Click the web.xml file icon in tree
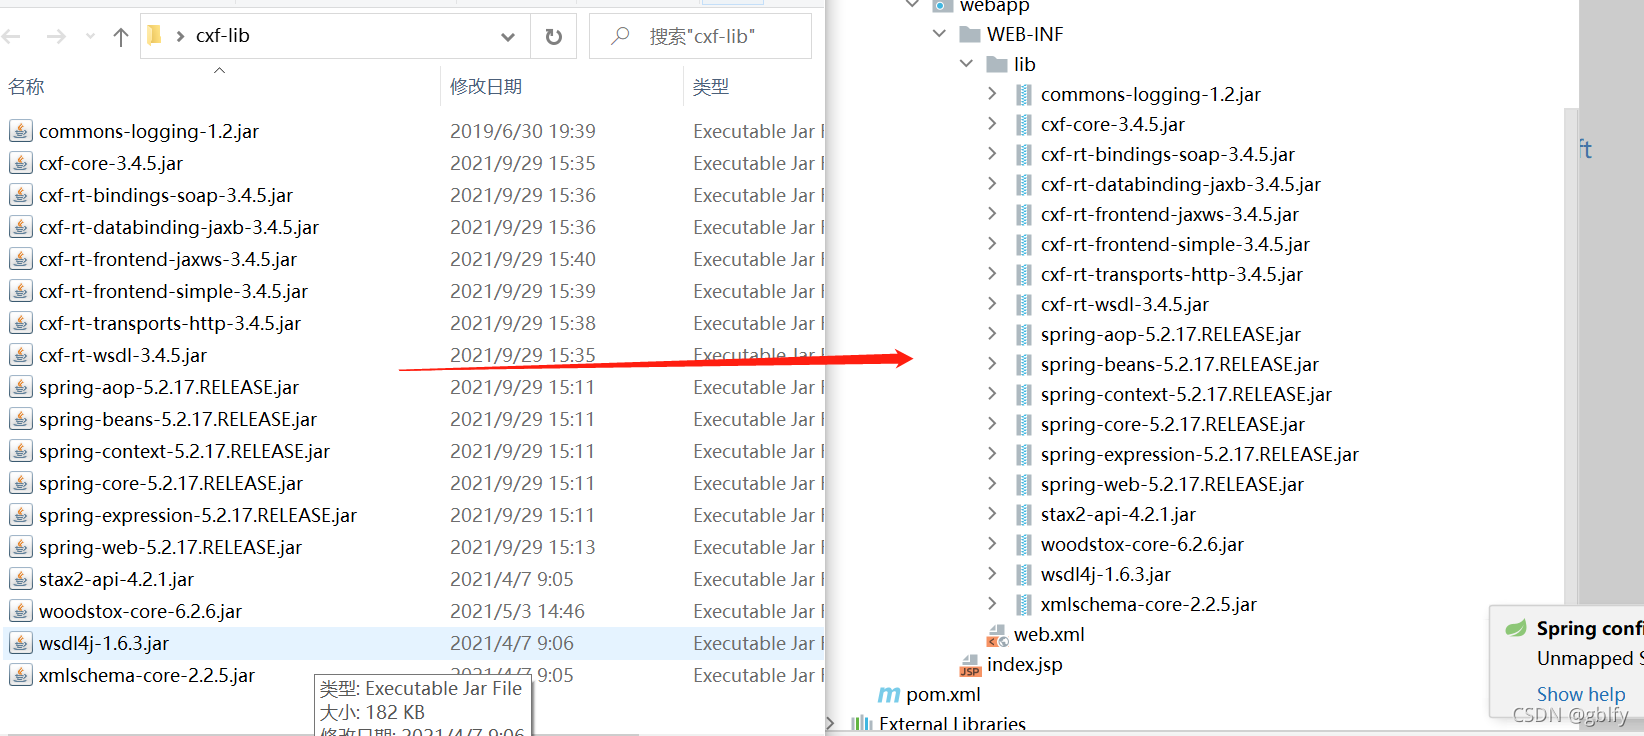The width and height of the screenshot is (1644, 736). click(x=997, y=636)
